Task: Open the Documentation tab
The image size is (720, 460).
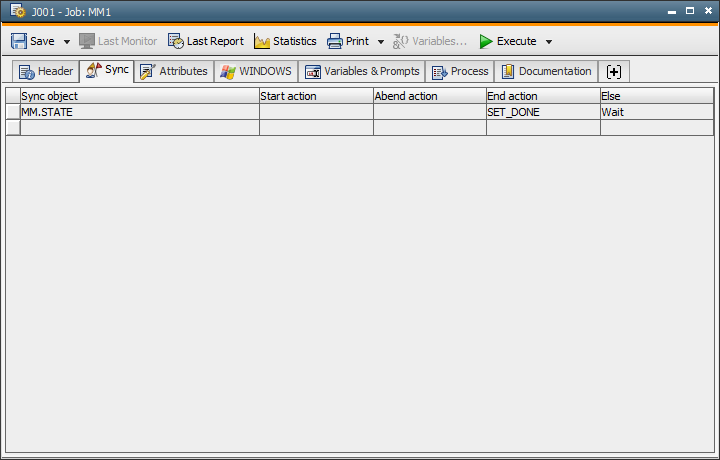Action: pyautogui.click(x=546, y=72)
